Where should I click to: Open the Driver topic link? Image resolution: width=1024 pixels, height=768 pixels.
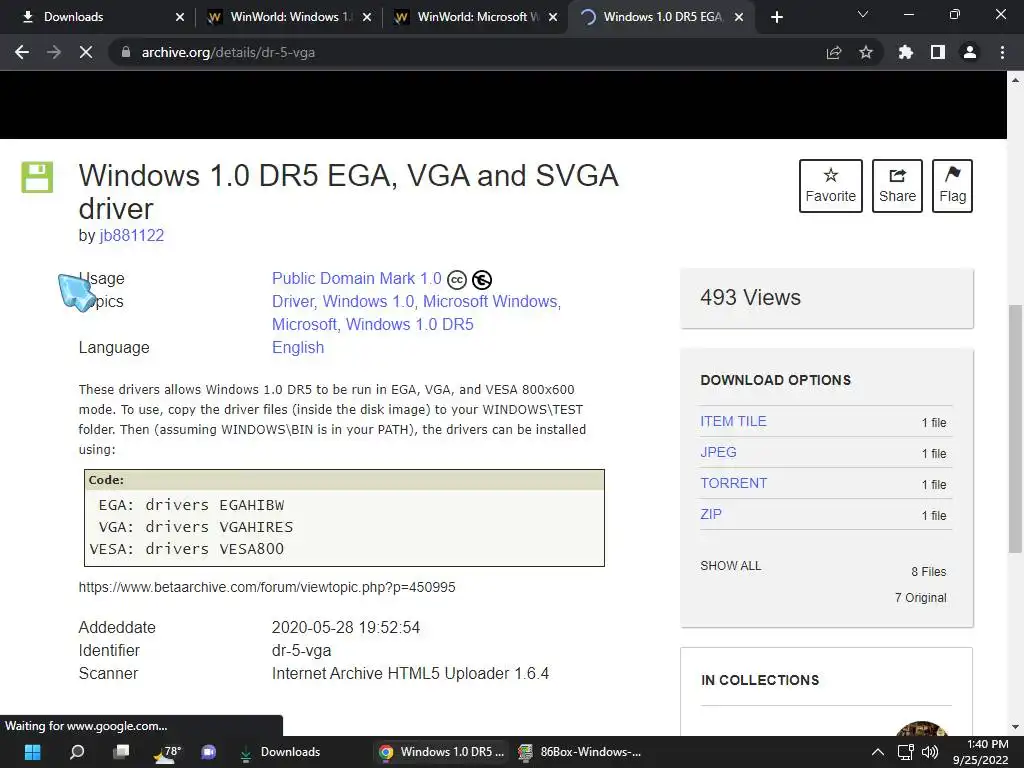click(293, 301)
